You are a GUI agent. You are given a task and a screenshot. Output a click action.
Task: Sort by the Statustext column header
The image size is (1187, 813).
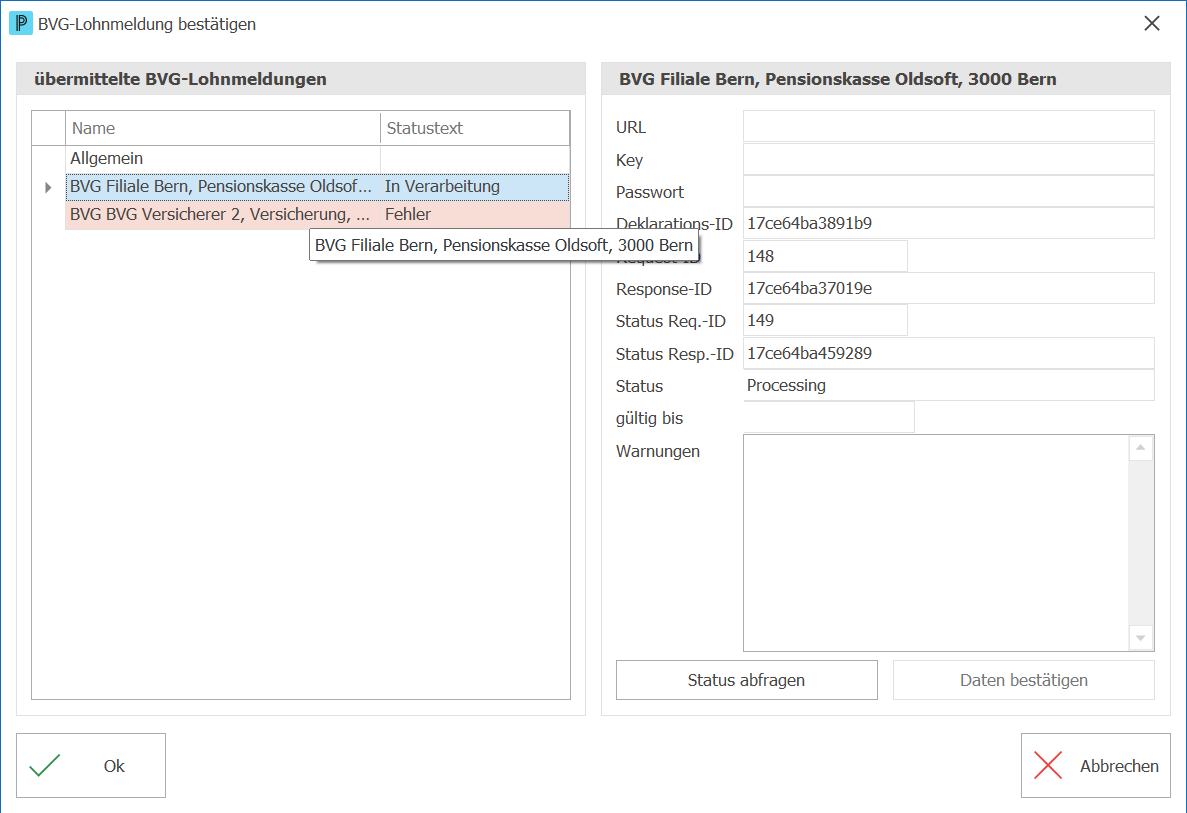(475, 128)
